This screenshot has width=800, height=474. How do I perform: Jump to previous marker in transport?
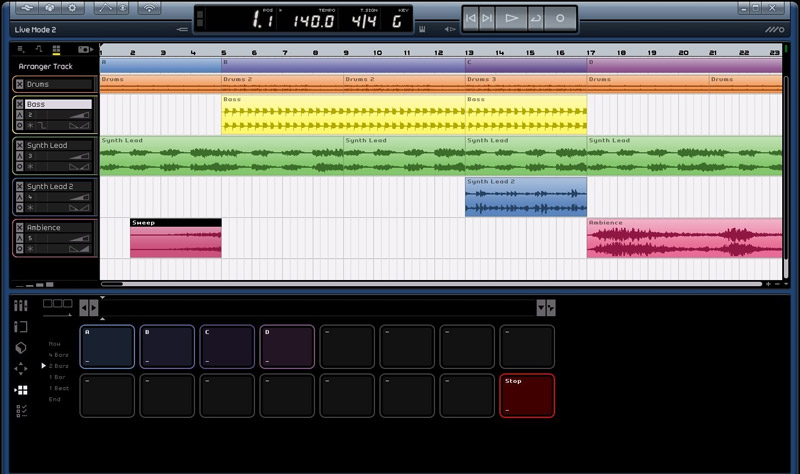click(470, 19)
